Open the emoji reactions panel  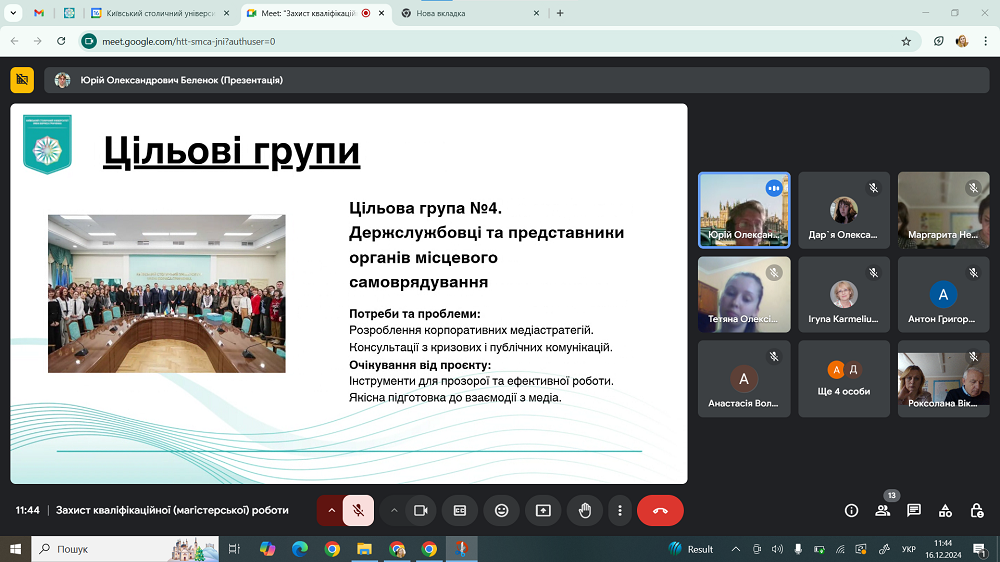tap(502, 510)
